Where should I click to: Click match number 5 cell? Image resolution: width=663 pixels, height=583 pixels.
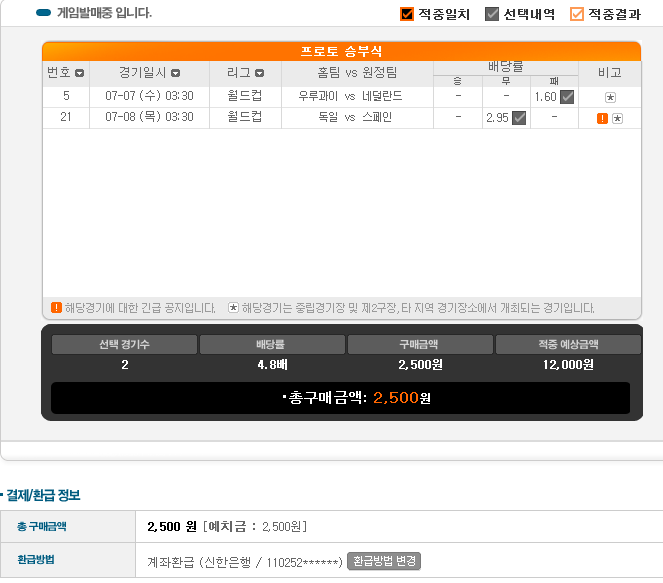66,96
